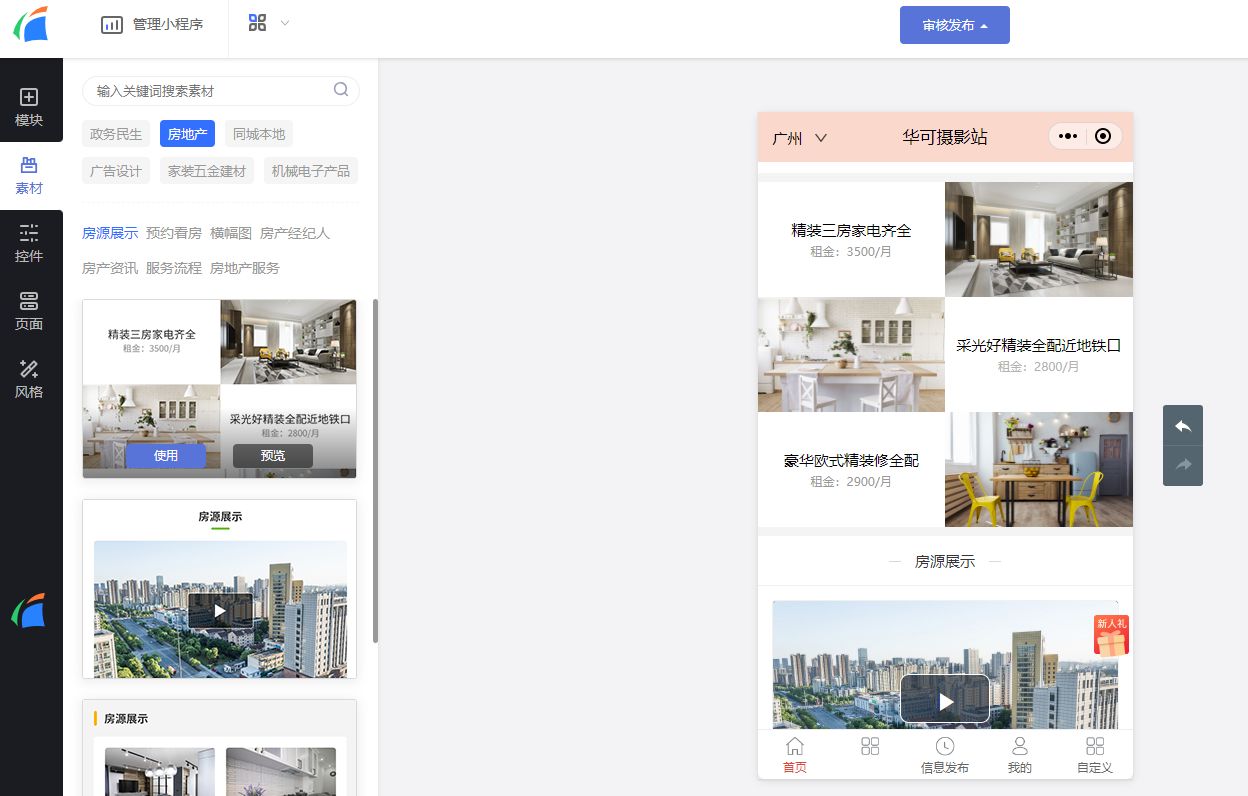This screenshot has height=796, width=1248.
Task: Click the redo arrow button
Action: click(1183, 466)
